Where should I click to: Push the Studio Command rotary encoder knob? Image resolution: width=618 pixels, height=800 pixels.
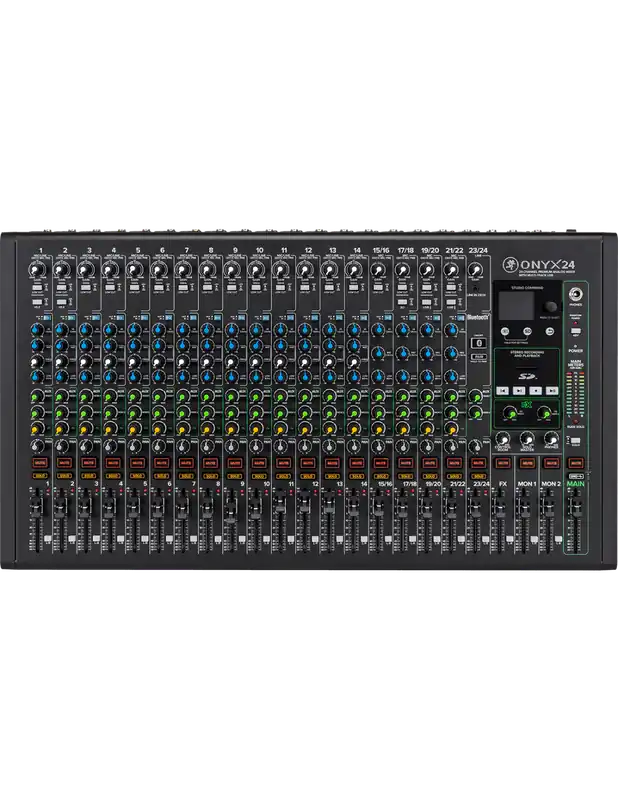pyautogui.click(x=550, y=307)
